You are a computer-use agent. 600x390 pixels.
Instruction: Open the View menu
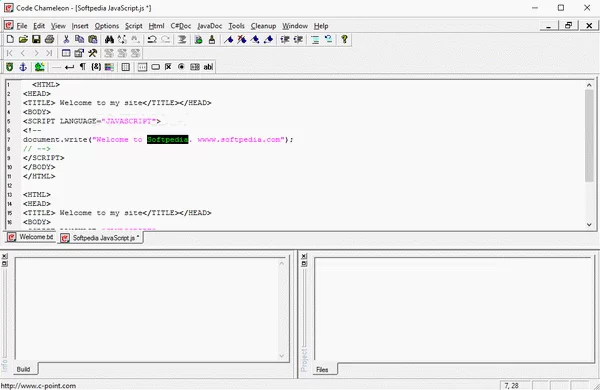tap(58, 26)
